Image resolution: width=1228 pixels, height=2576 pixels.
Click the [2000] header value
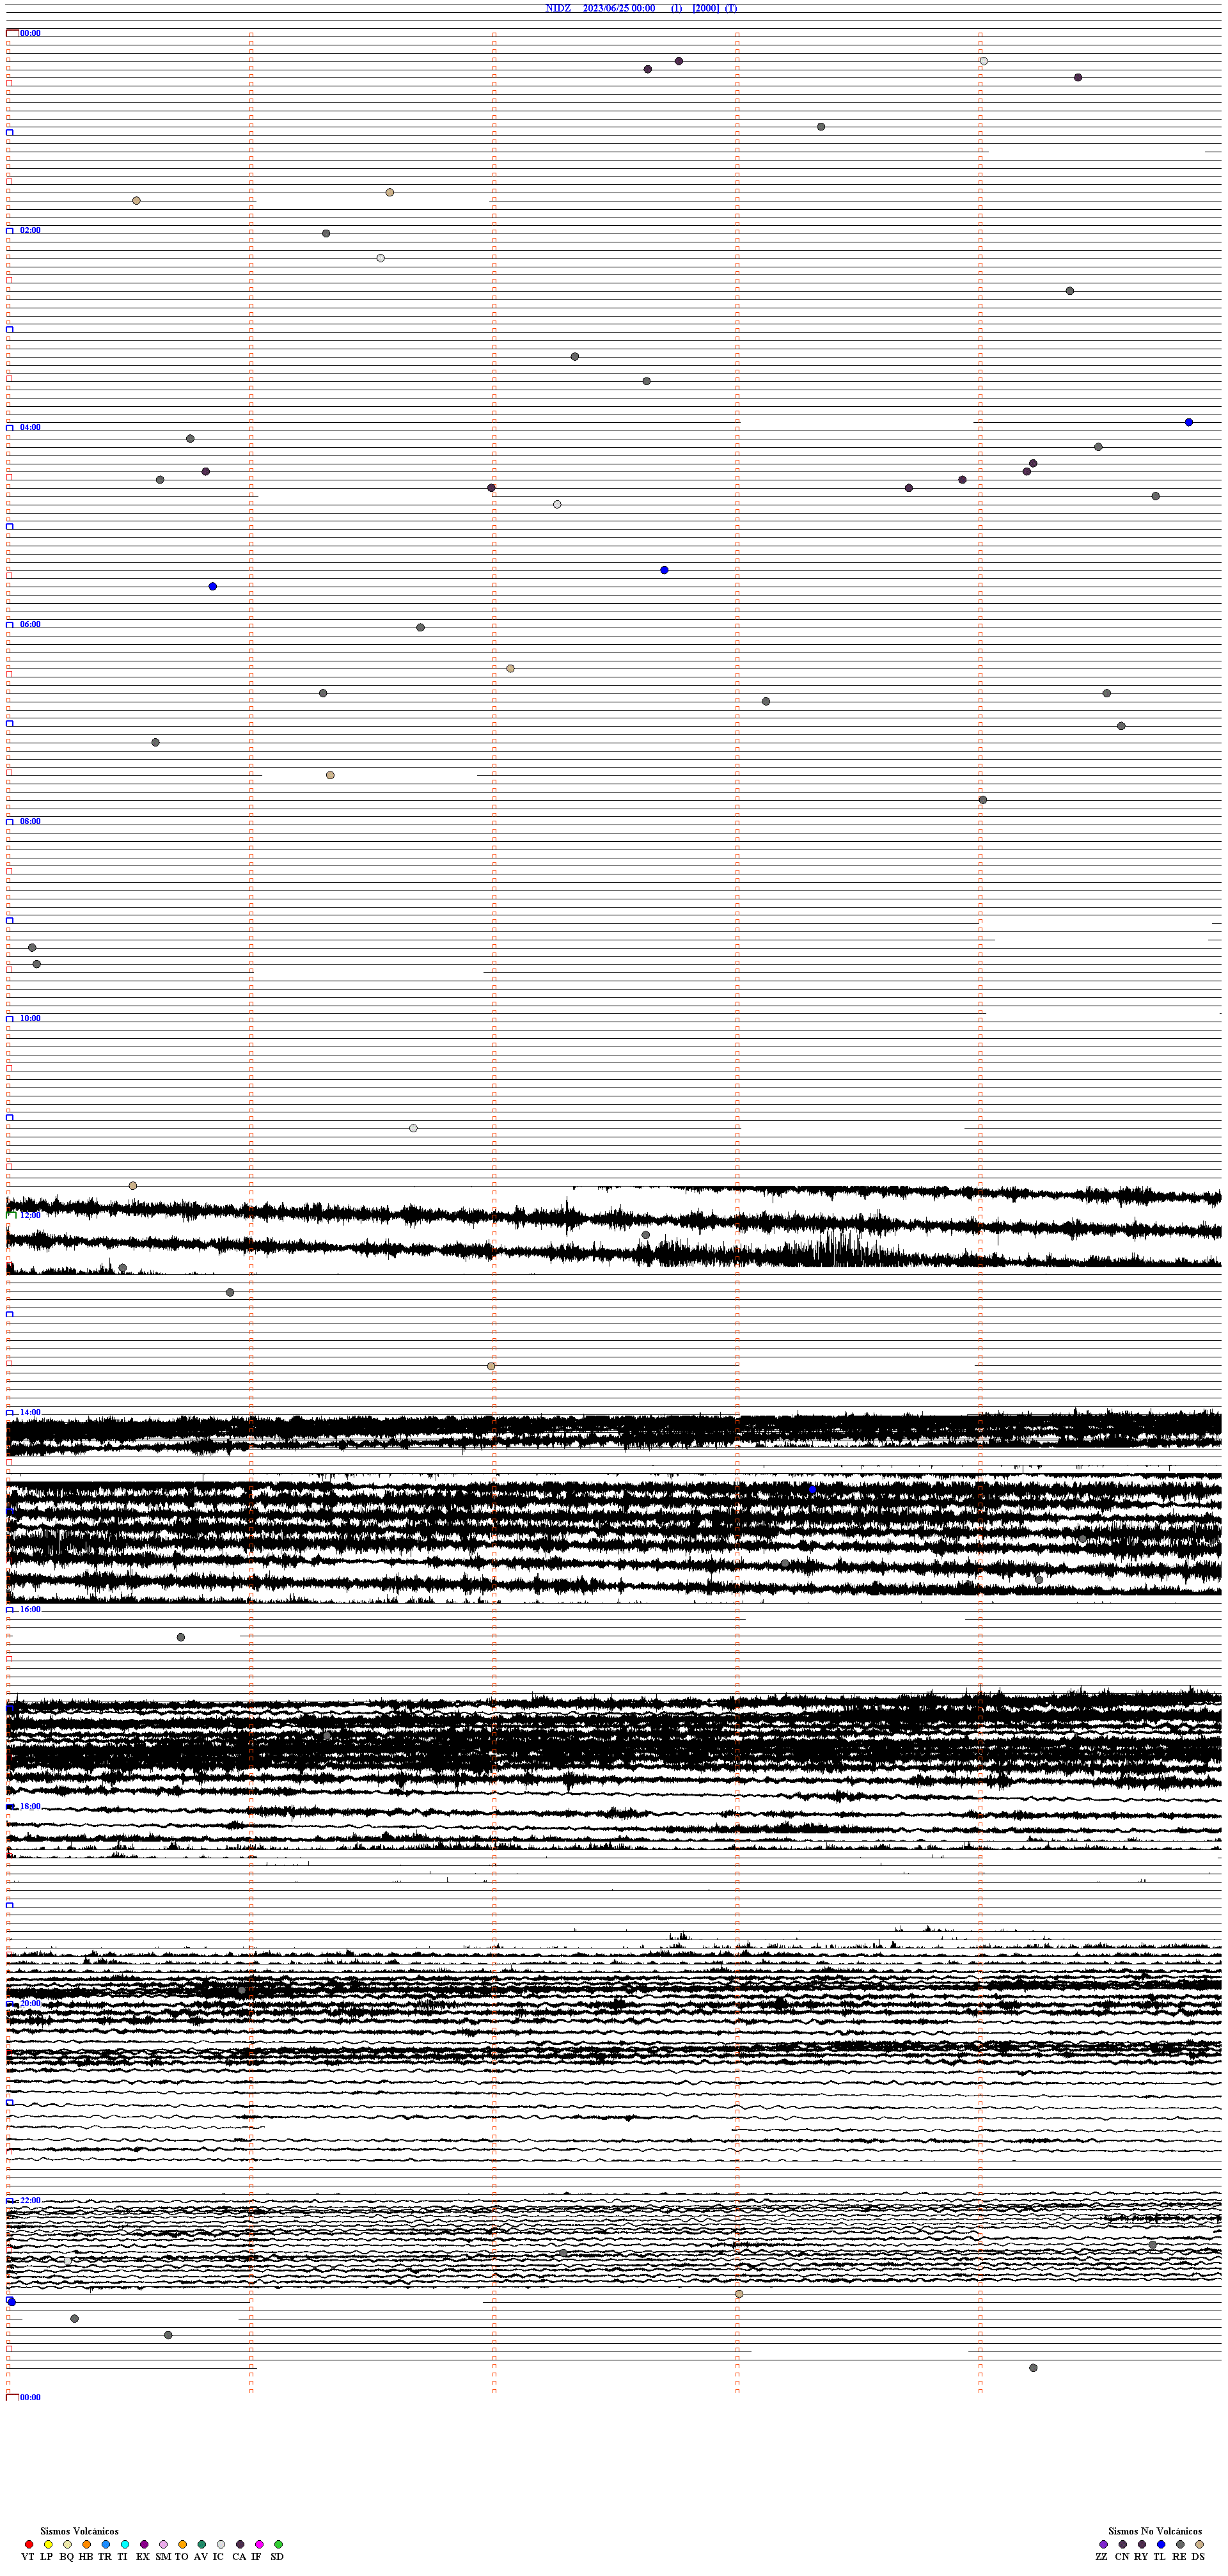(705, 8)
